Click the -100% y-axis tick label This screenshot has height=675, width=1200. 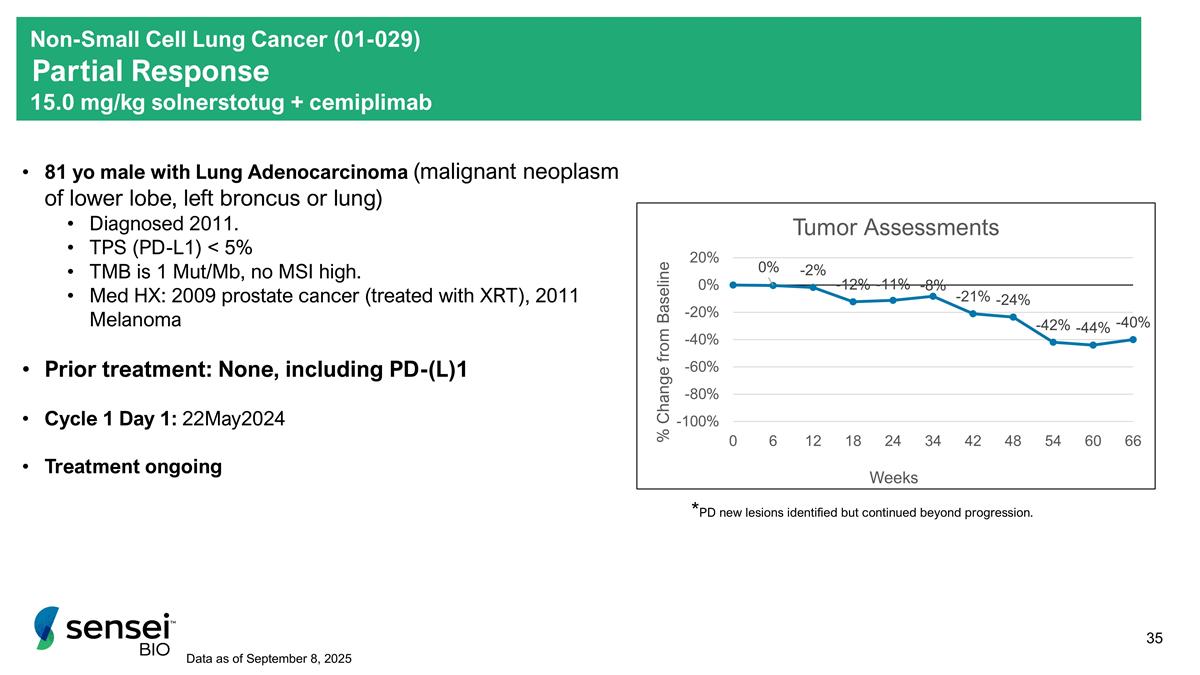696,422
